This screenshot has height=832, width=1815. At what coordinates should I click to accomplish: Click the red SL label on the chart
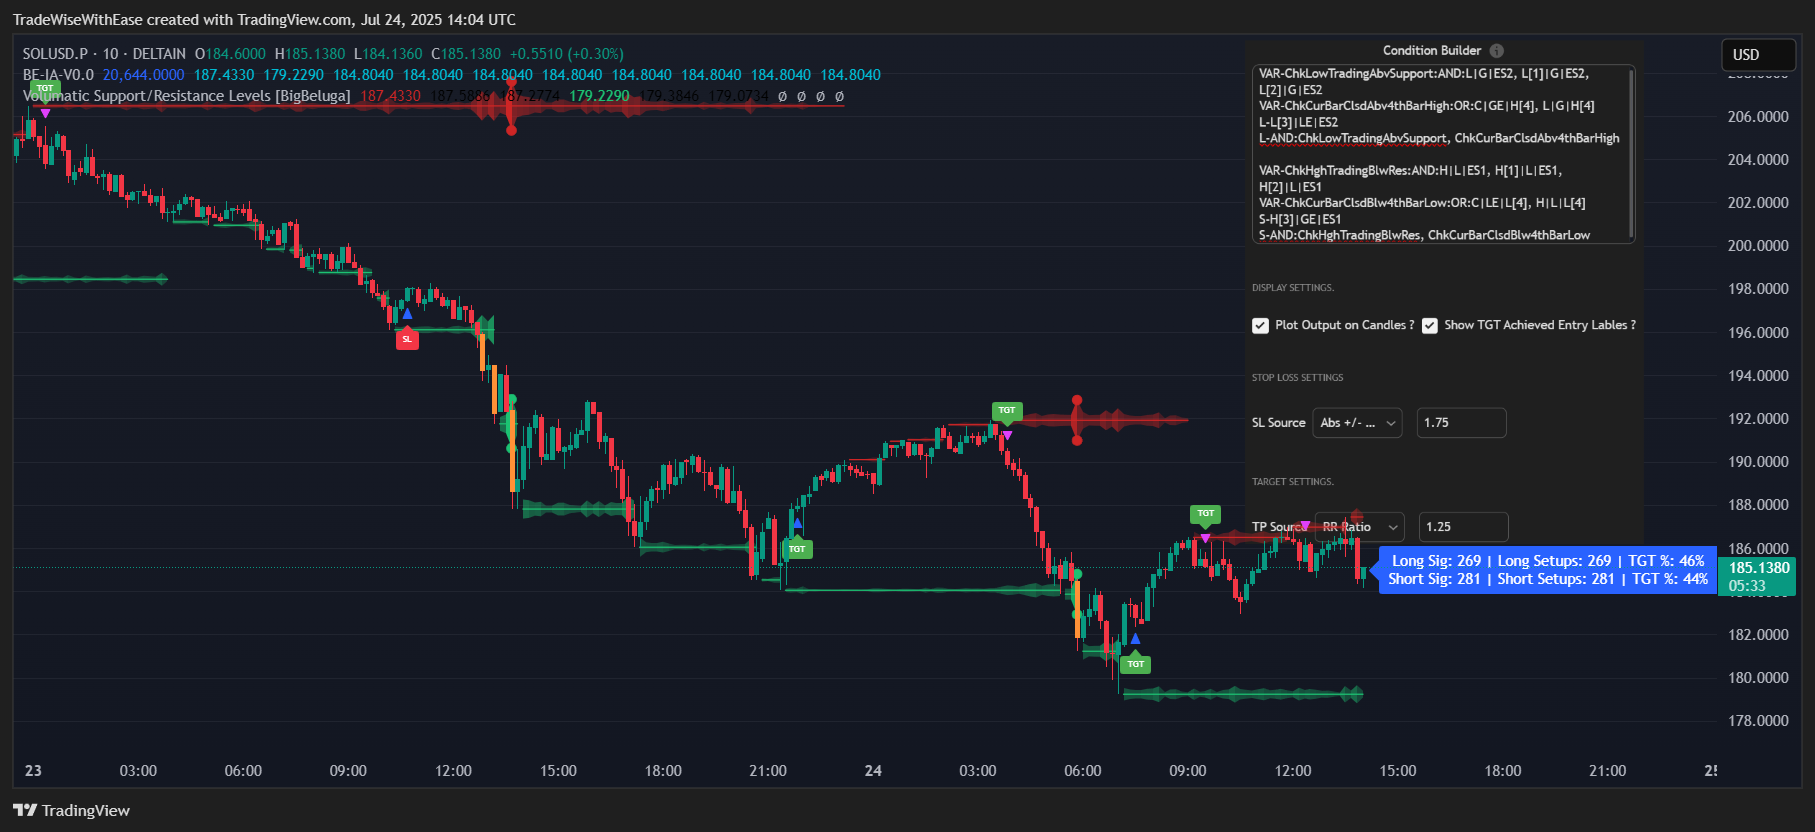click(406, 340)
